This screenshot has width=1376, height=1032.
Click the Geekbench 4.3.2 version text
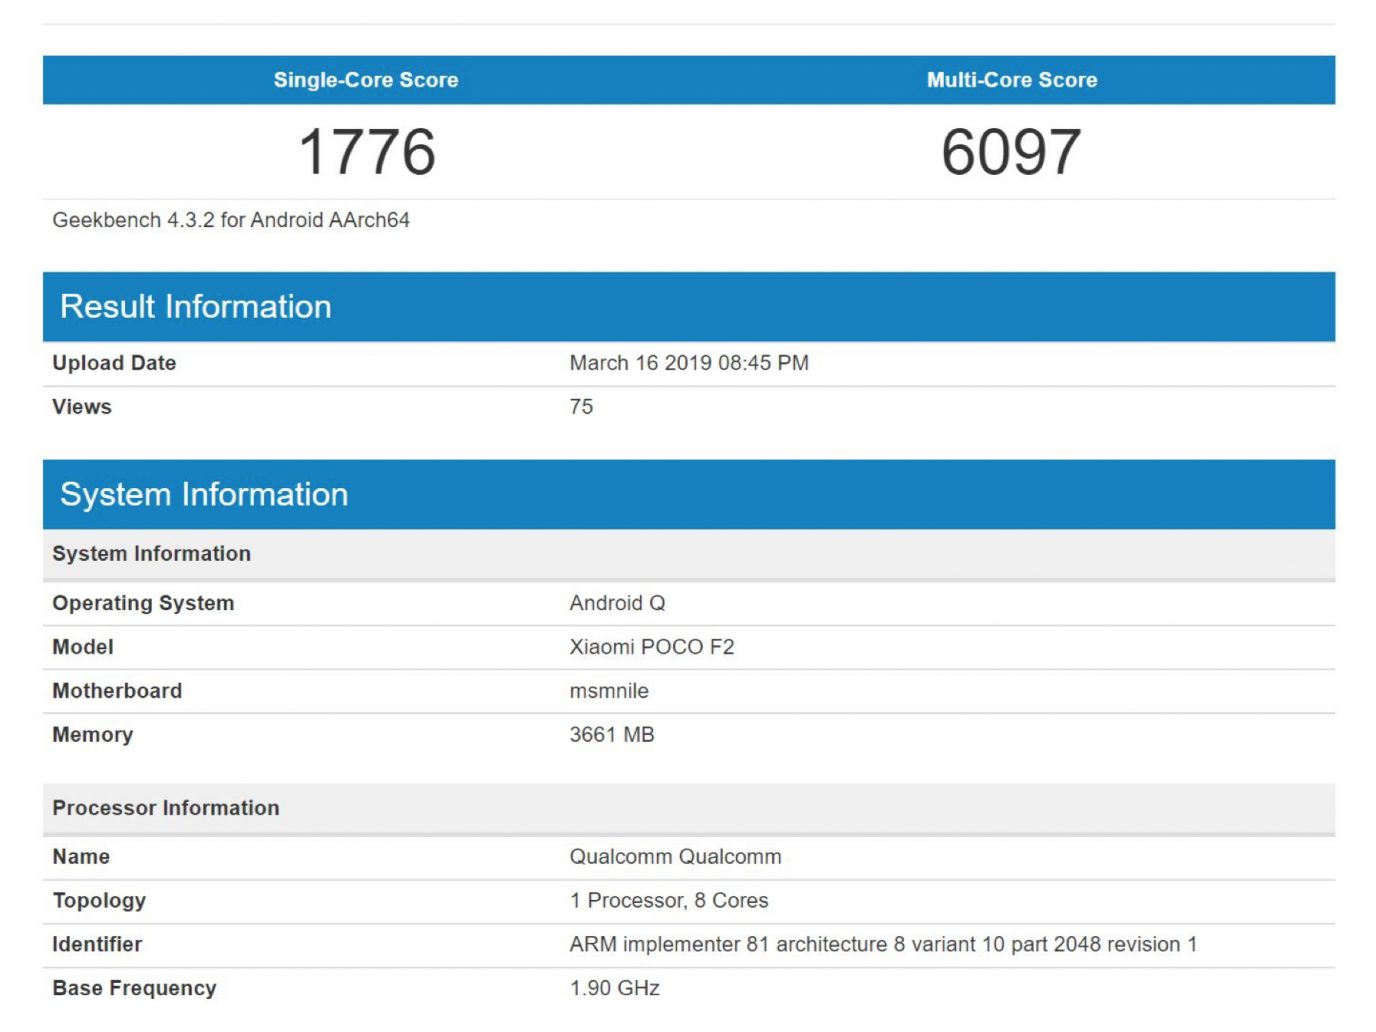point(231,220)
